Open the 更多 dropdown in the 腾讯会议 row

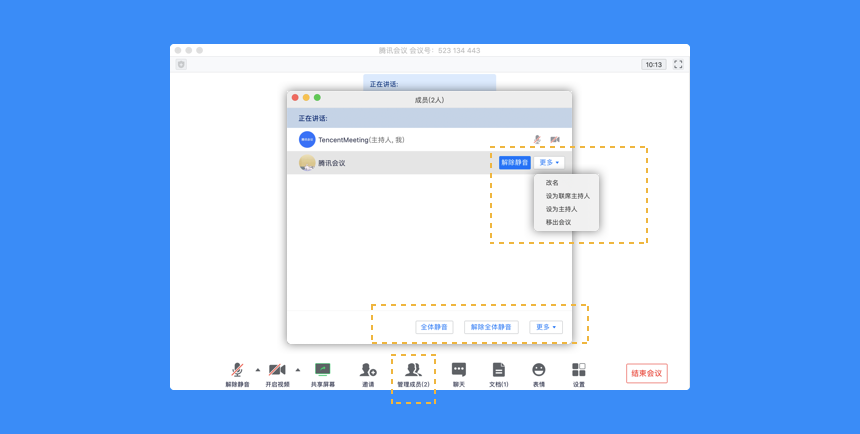tap(548, 162)
